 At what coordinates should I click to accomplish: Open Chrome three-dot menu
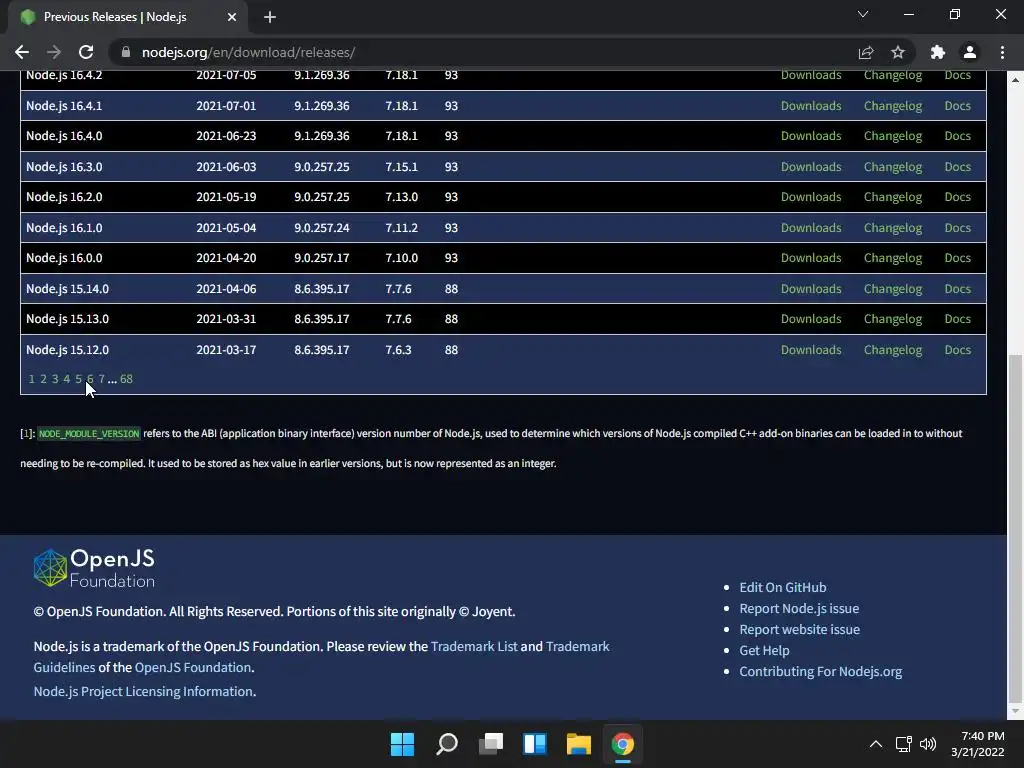[1002, 52]
